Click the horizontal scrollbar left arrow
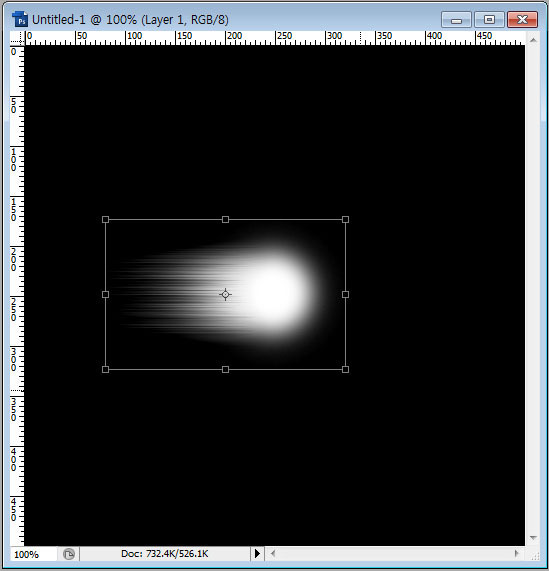Screen dimensions: 549x571 pyautogui.click(x=272, y=554)
